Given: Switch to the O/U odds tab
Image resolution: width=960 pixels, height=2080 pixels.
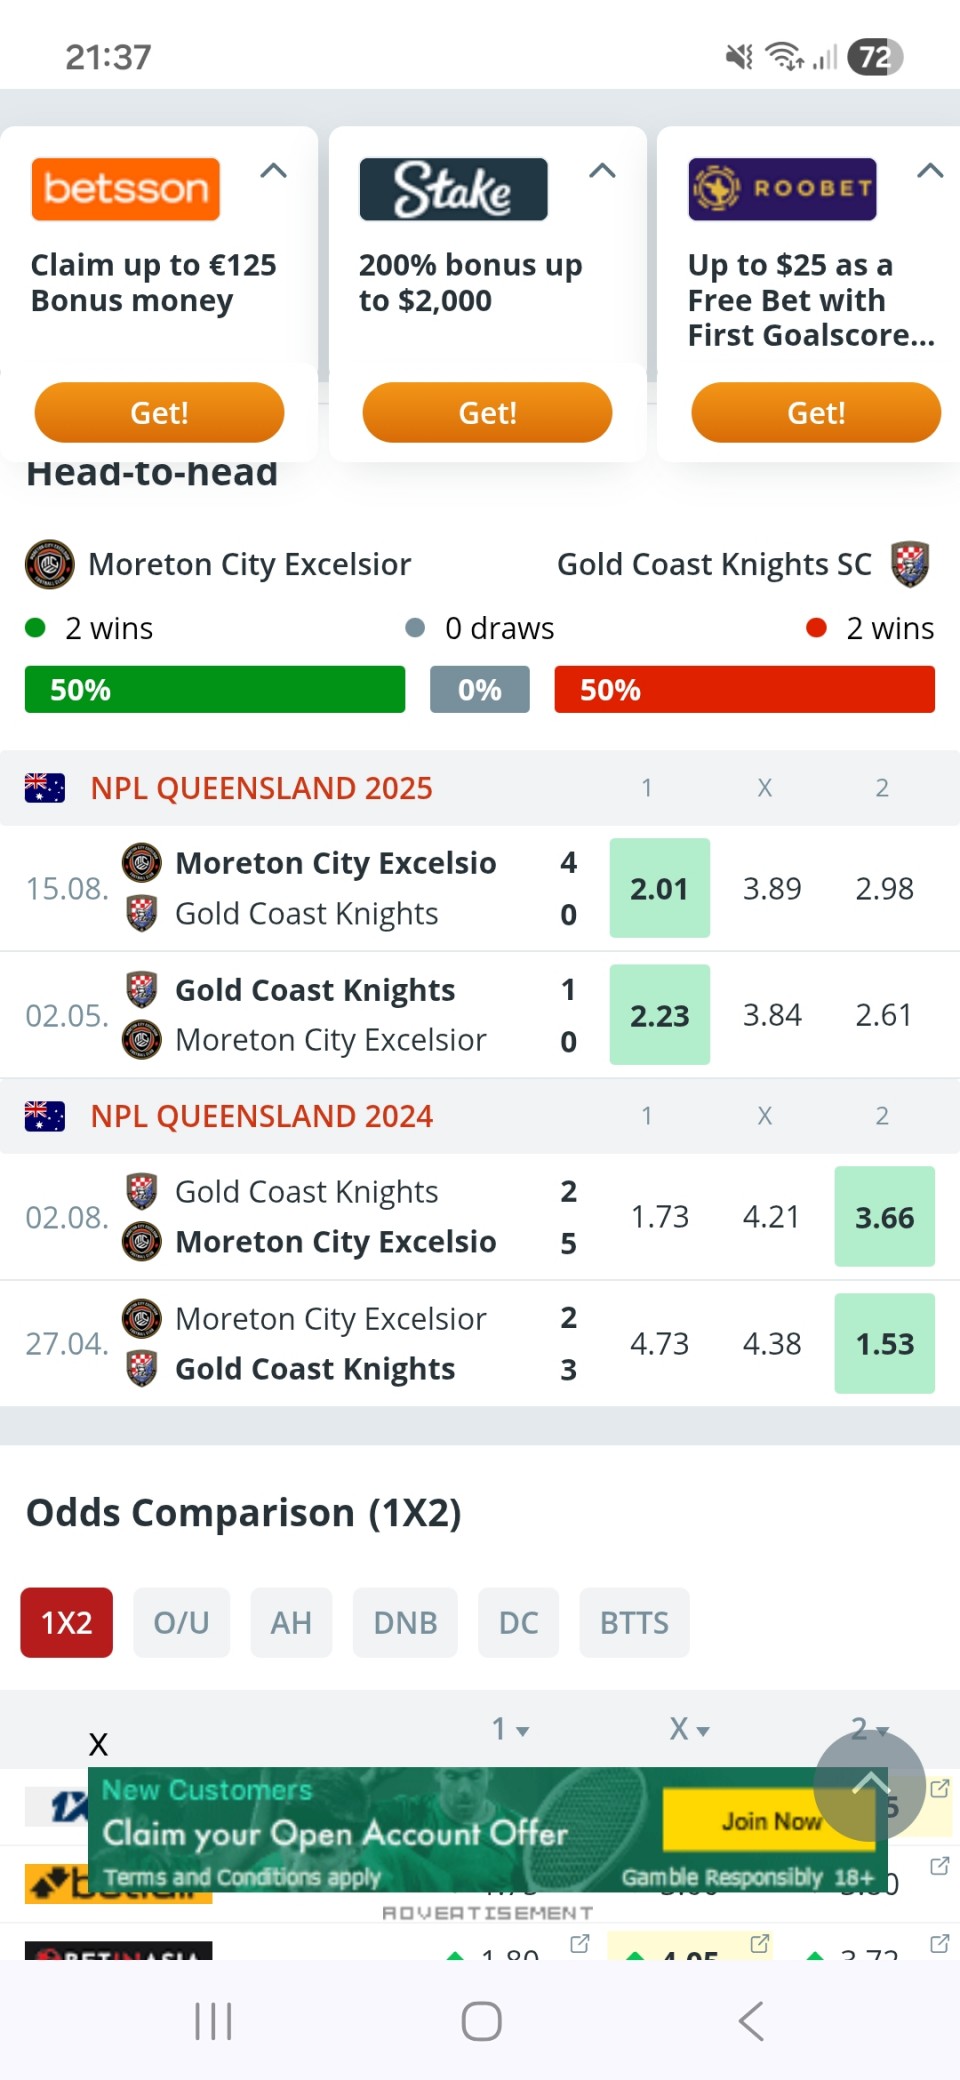Looking at the screenshot, I should pyautogui.click(x=181, y=1622).
